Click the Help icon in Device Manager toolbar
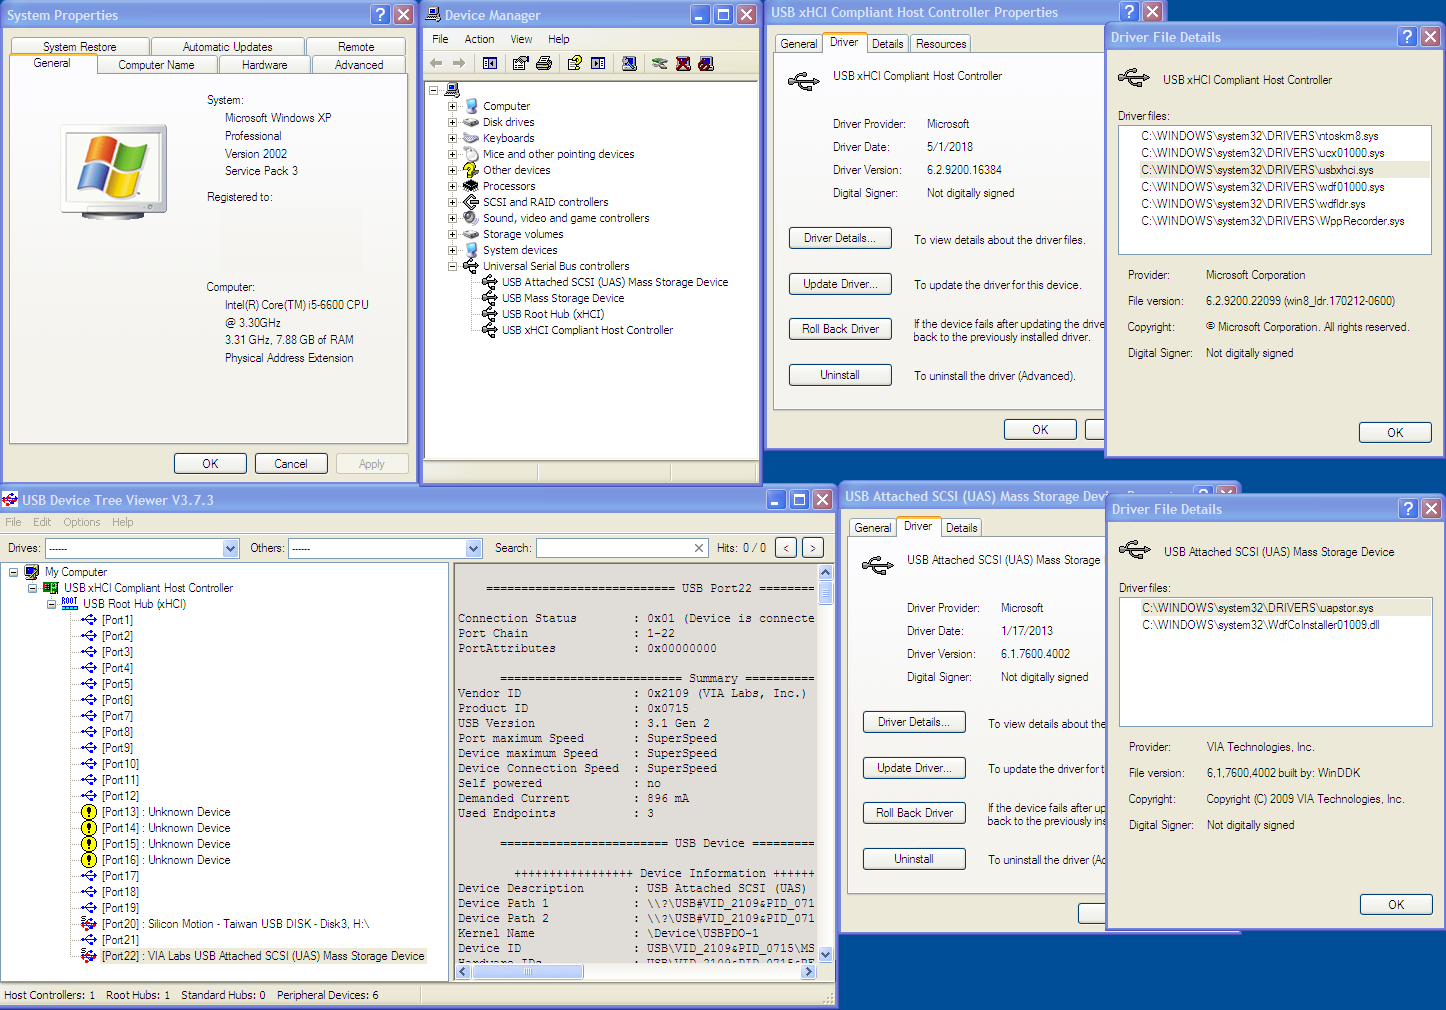Image resolution: width=1446 pixels, height=1010 pixels. pos(575,63)
